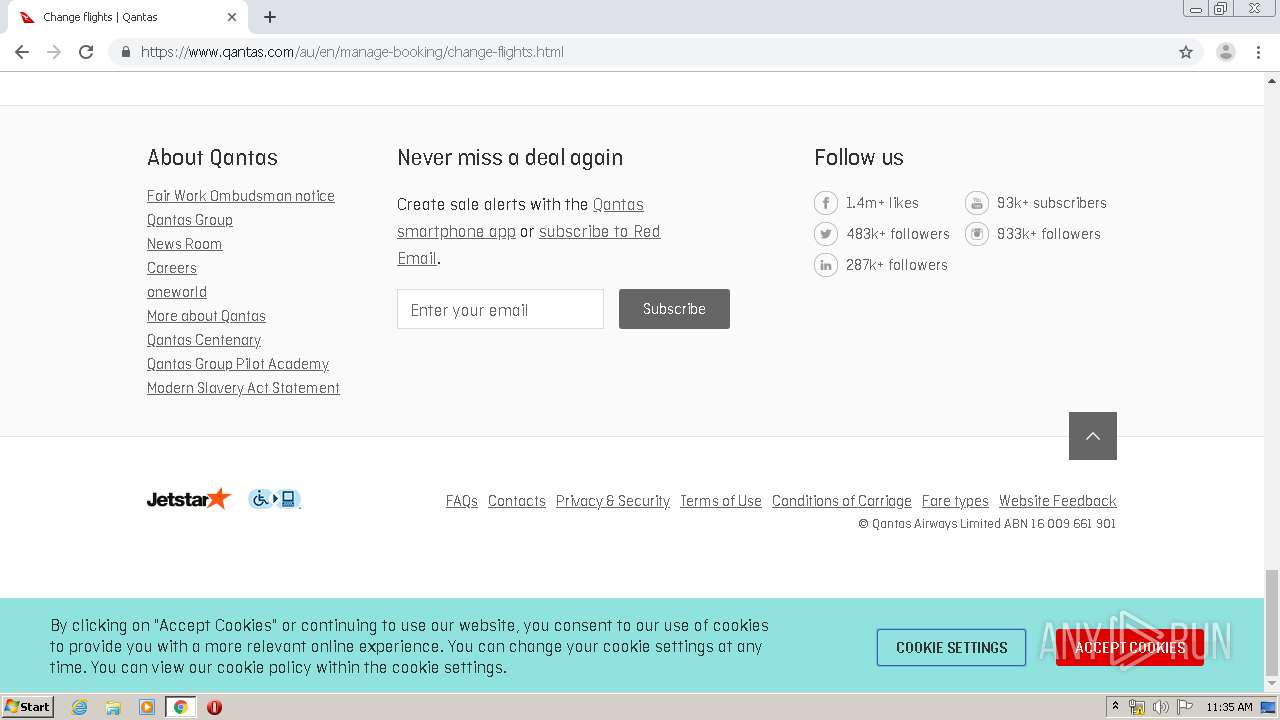The image size is (1280, 720).
Task: Open Qantas Instagram page icon
Action: coord(976,234)
